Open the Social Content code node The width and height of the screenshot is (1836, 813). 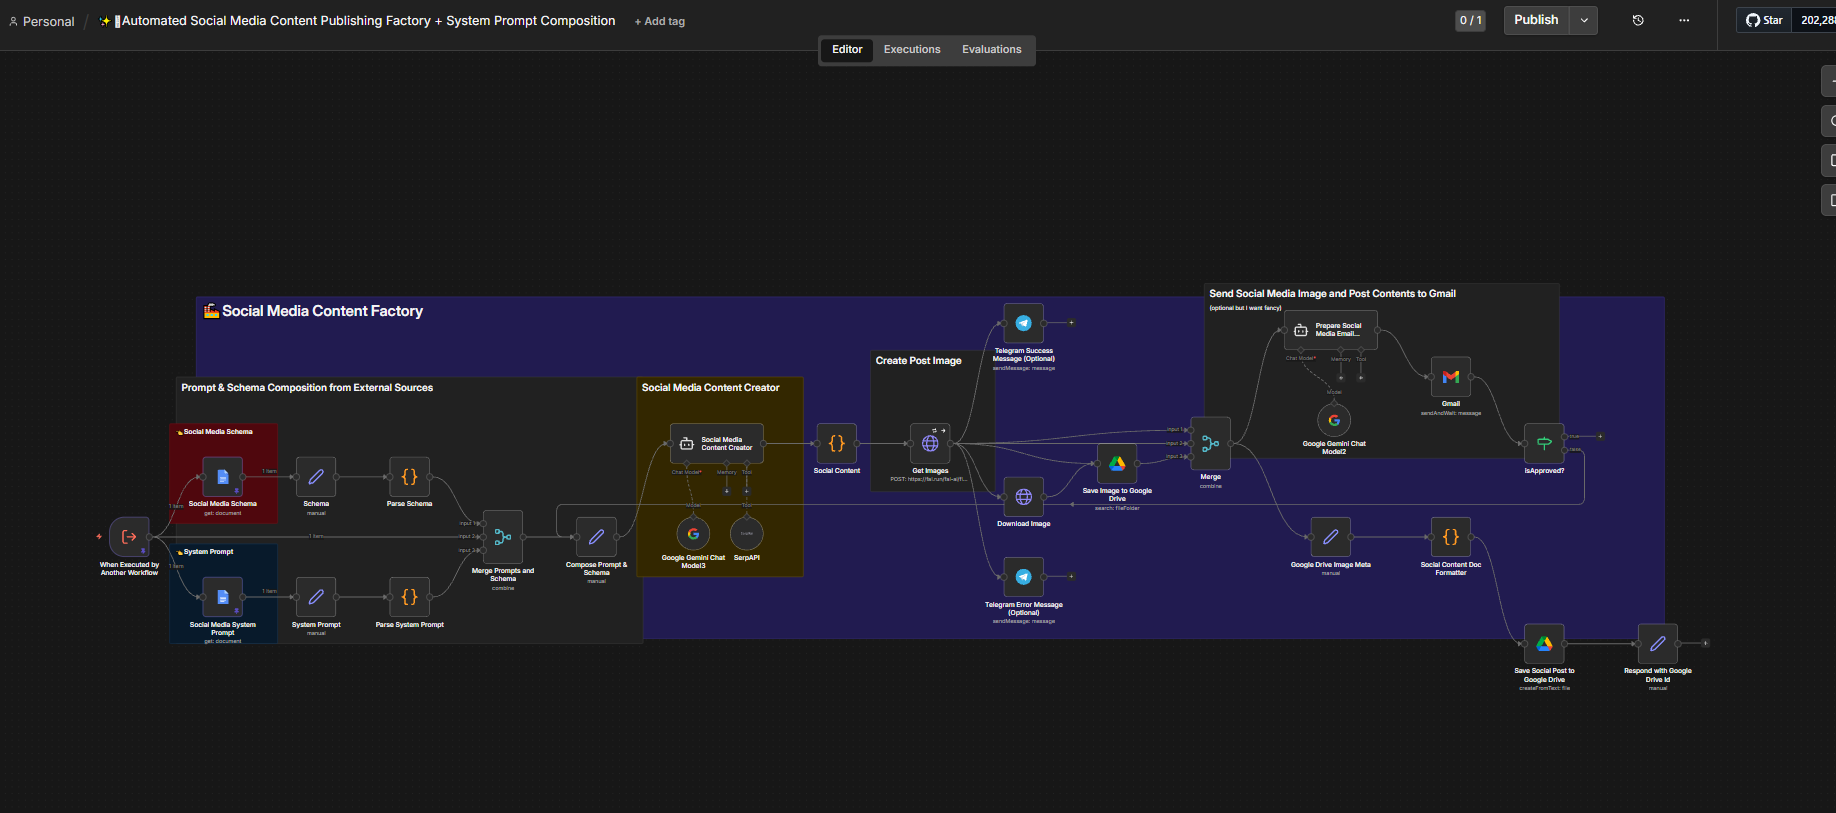(x=837, y=443)
